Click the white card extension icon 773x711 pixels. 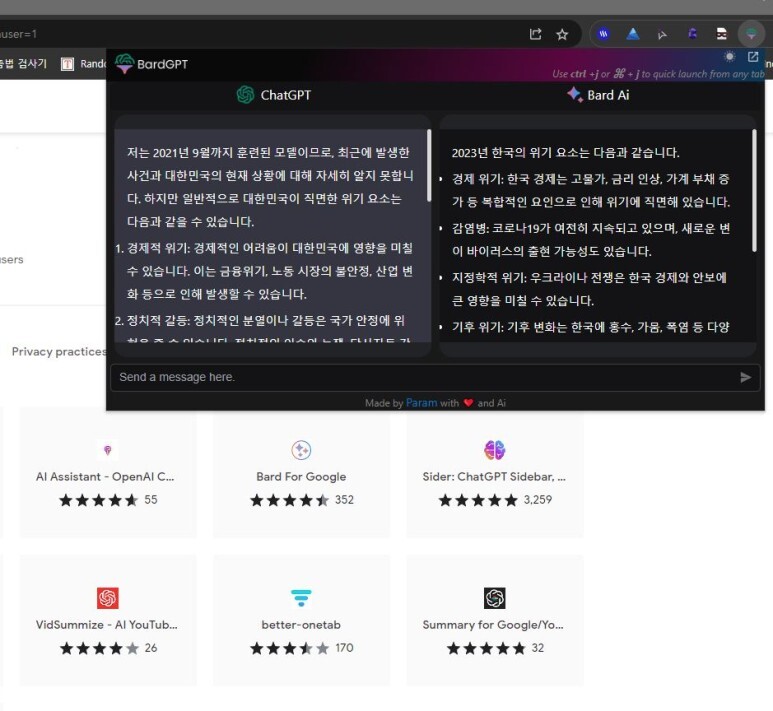(721, 34)
